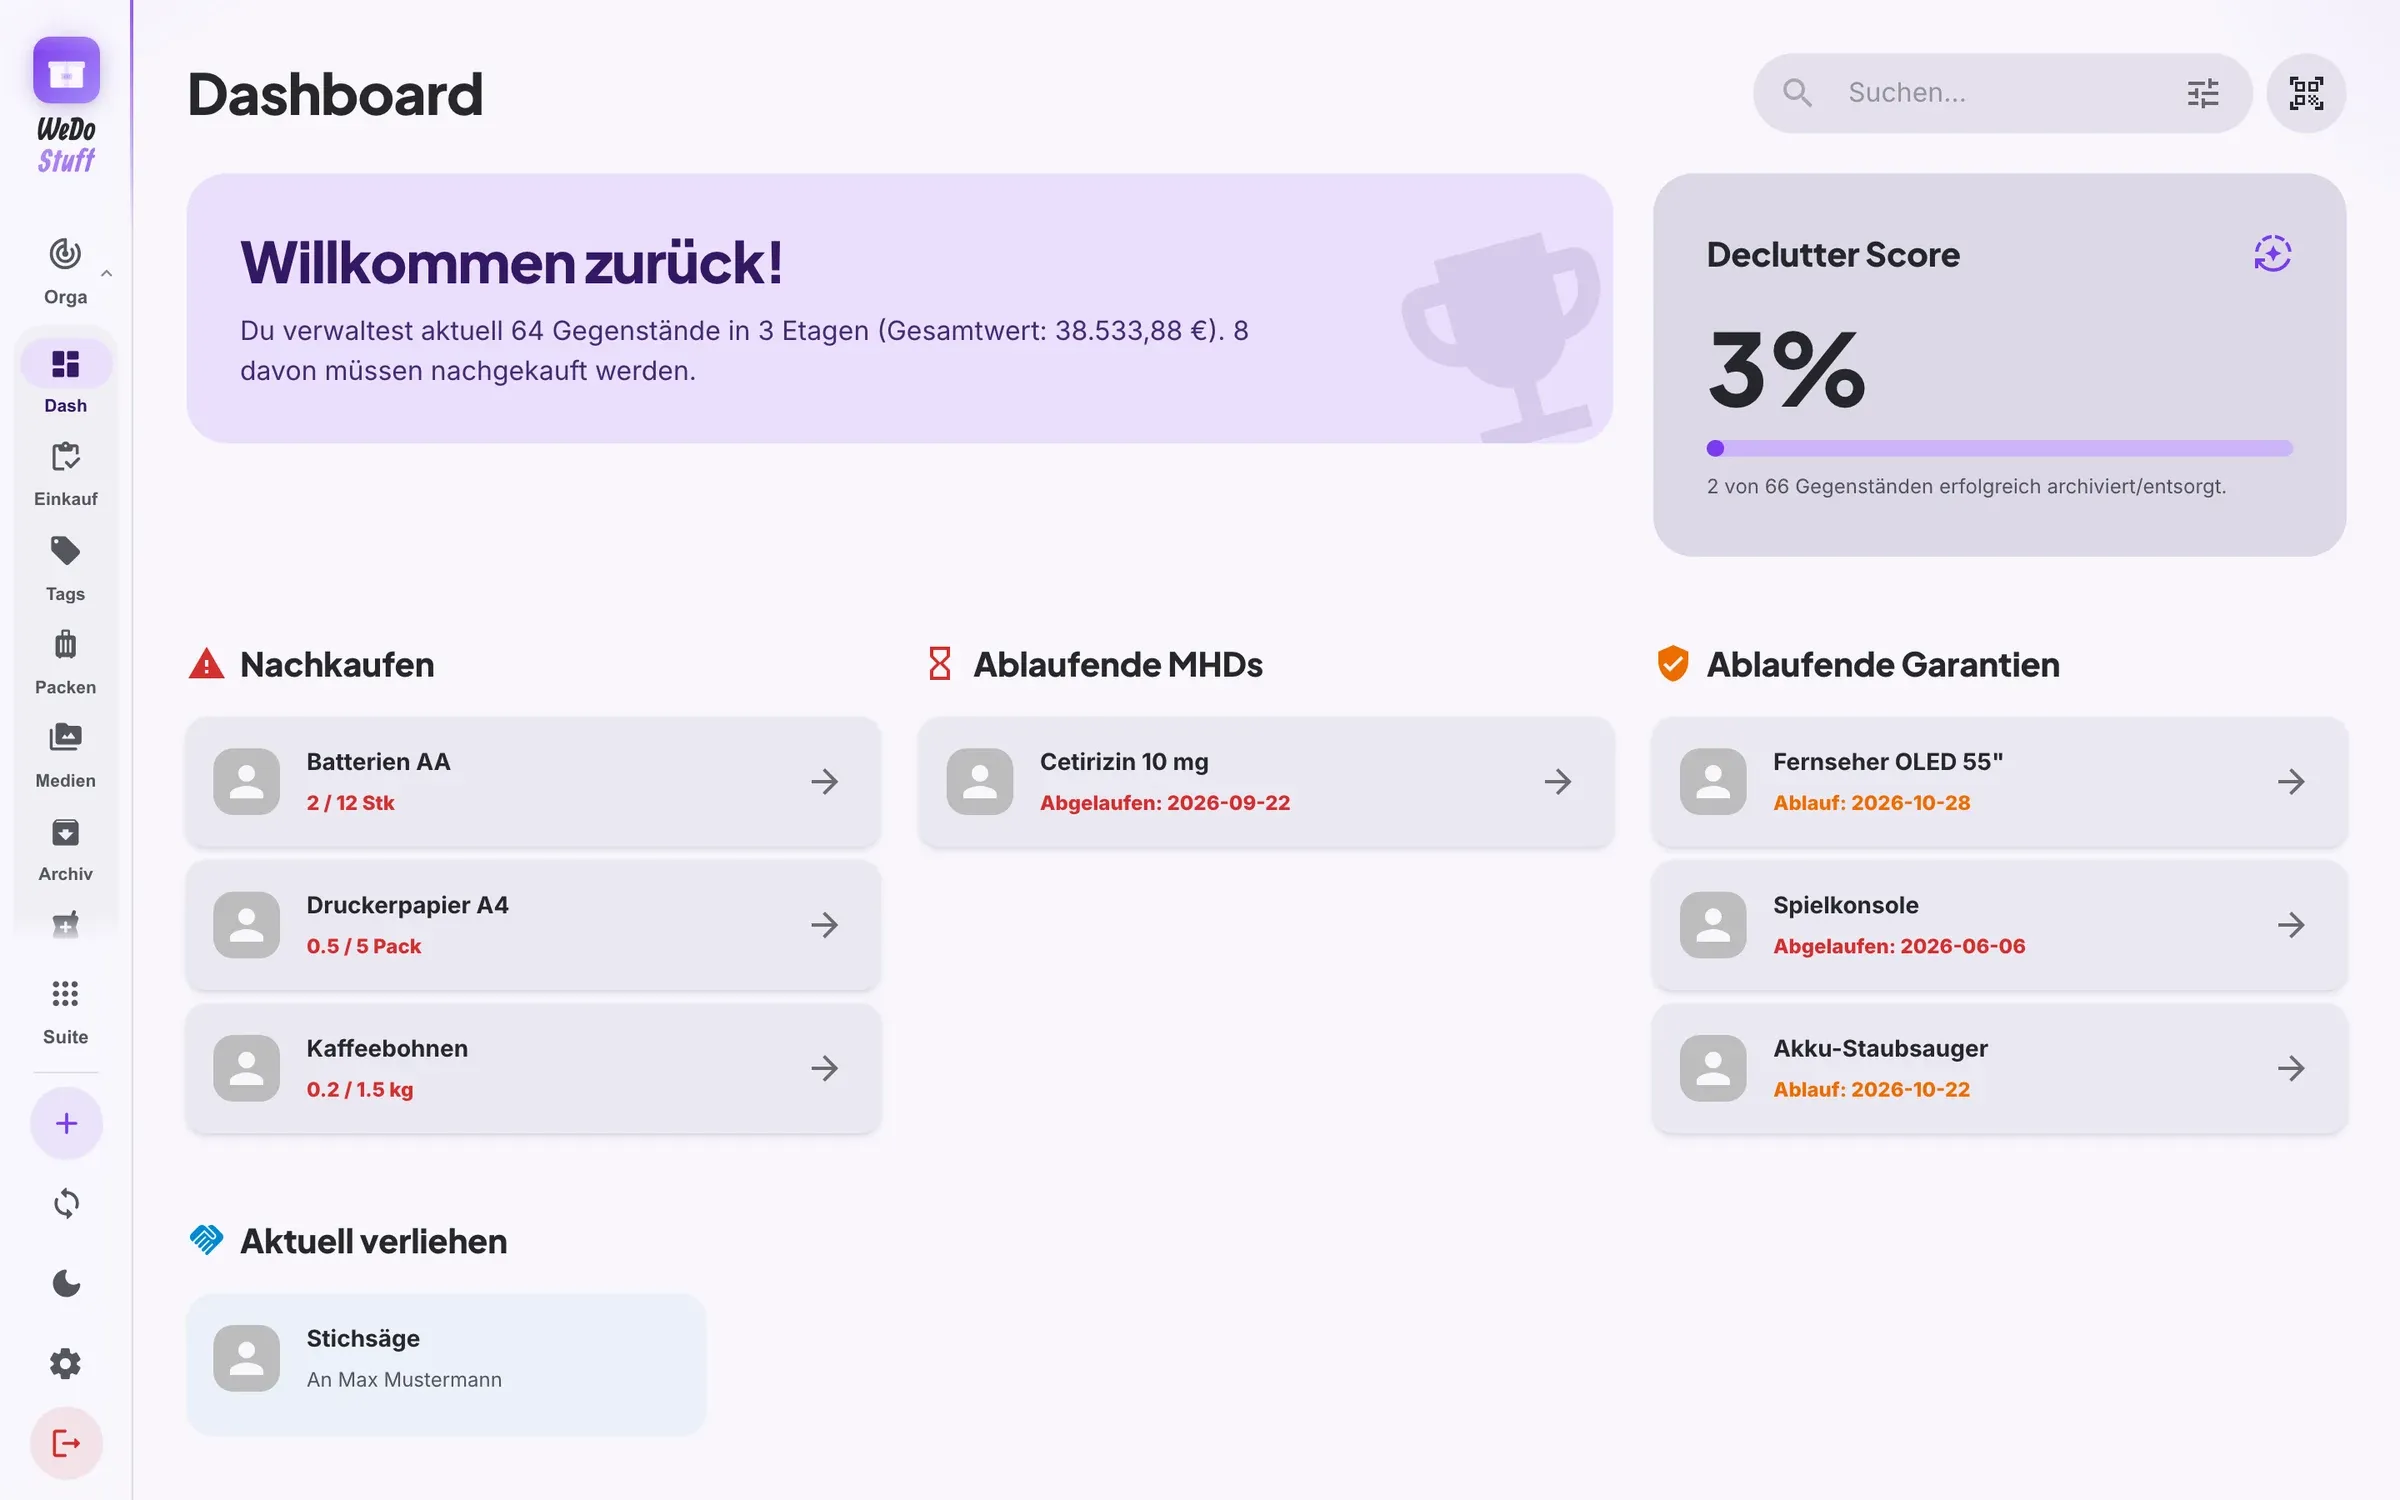
Task: Click the red logout button
Action: 66,1443
